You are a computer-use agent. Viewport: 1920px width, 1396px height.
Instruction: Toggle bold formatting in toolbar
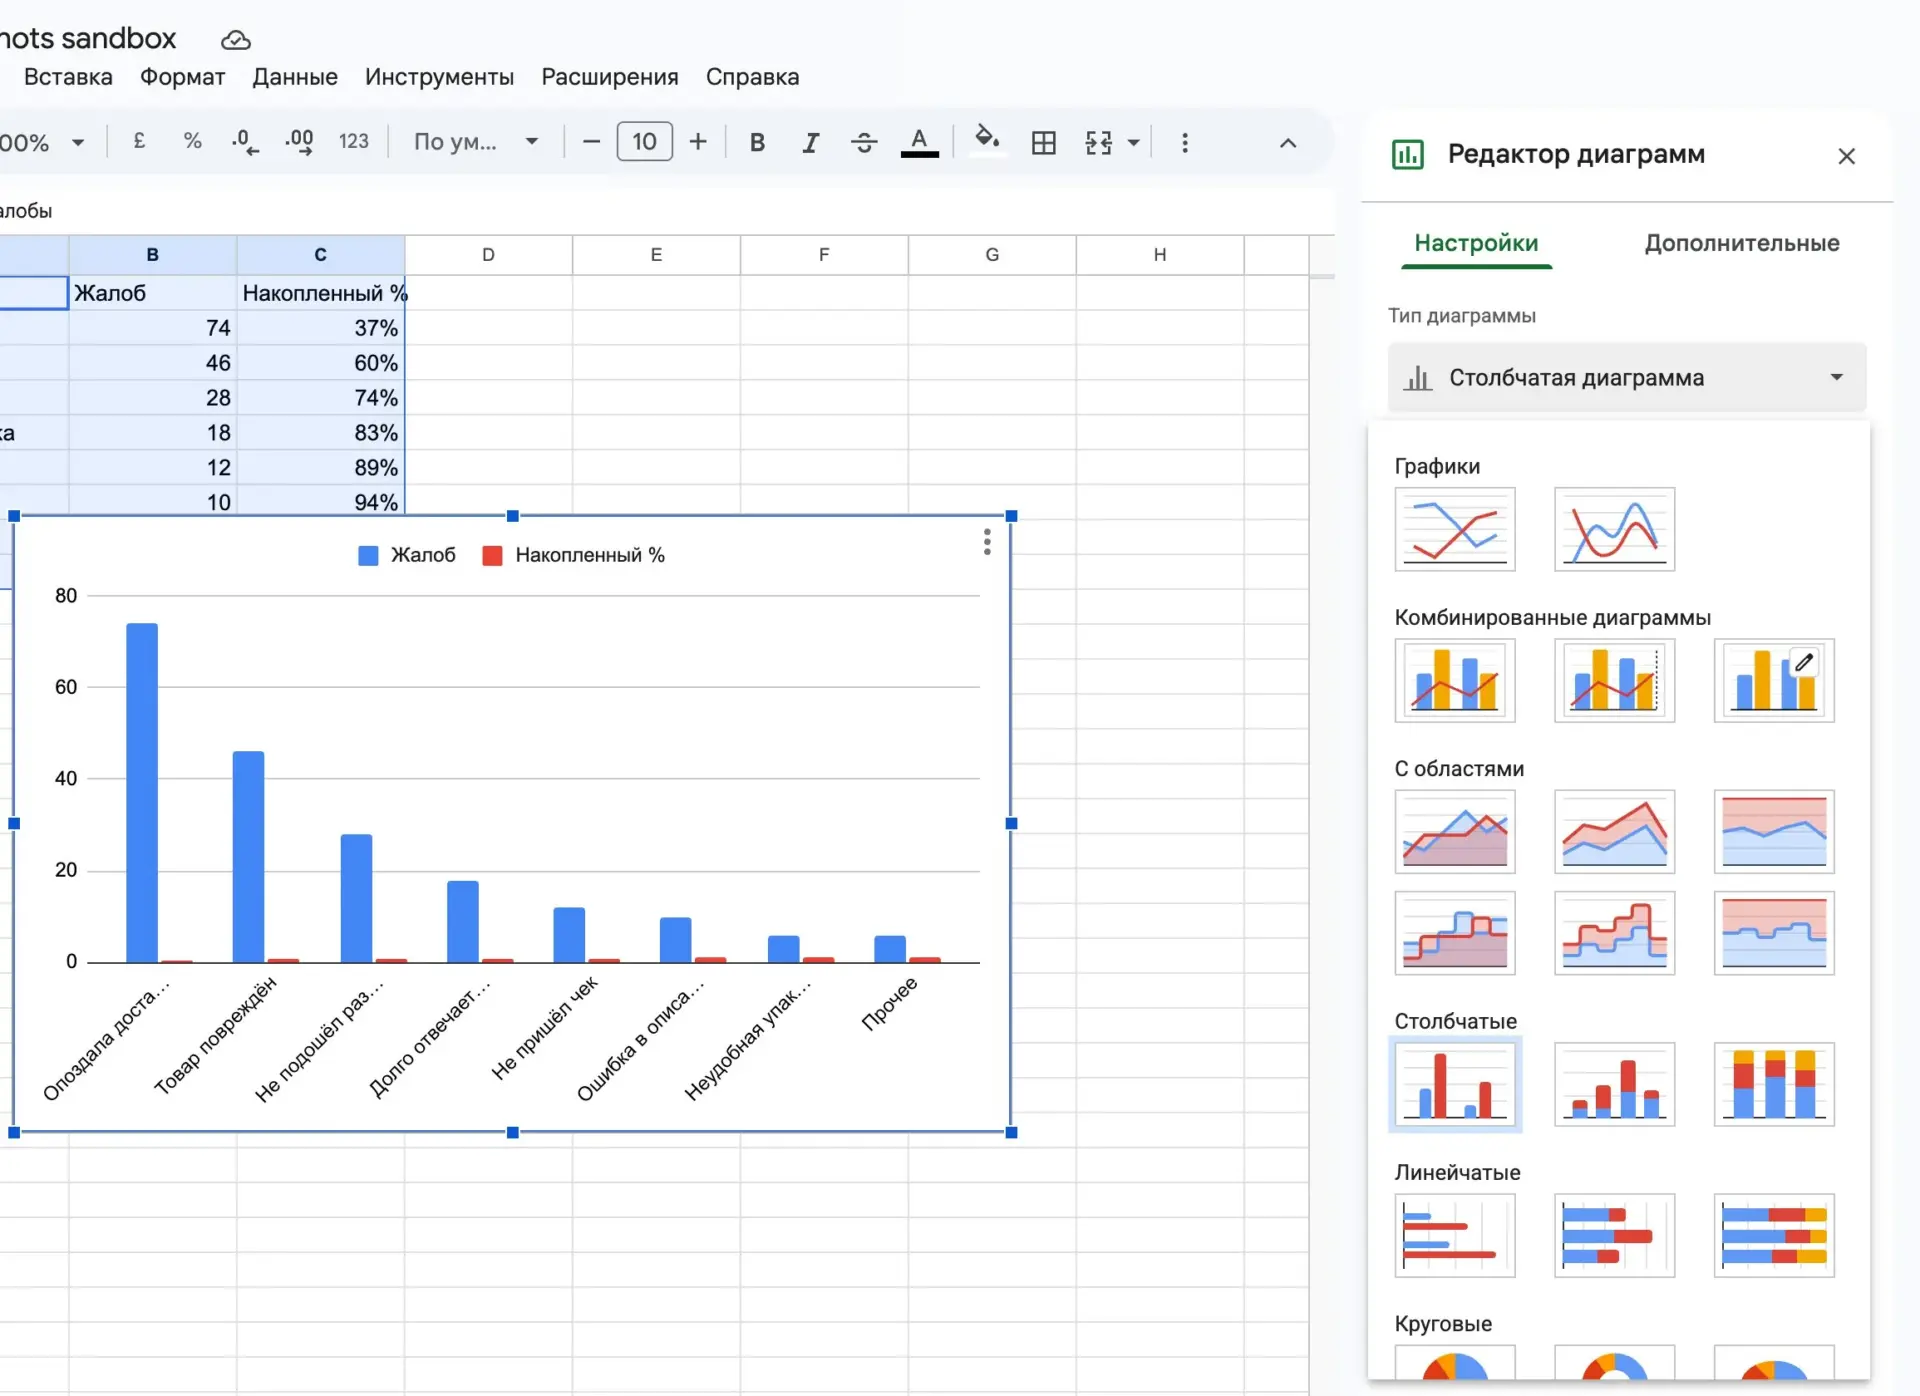coord(757,142)
